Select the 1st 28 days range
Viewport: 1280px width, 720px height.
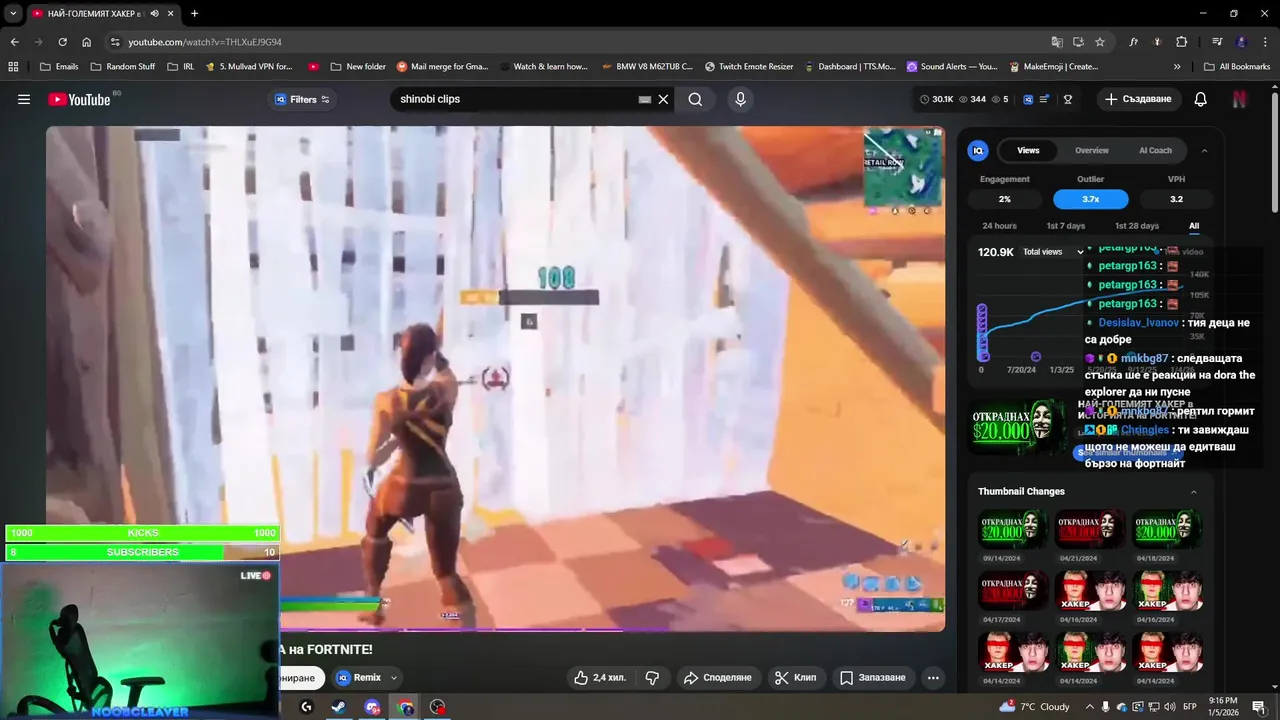1137,226
